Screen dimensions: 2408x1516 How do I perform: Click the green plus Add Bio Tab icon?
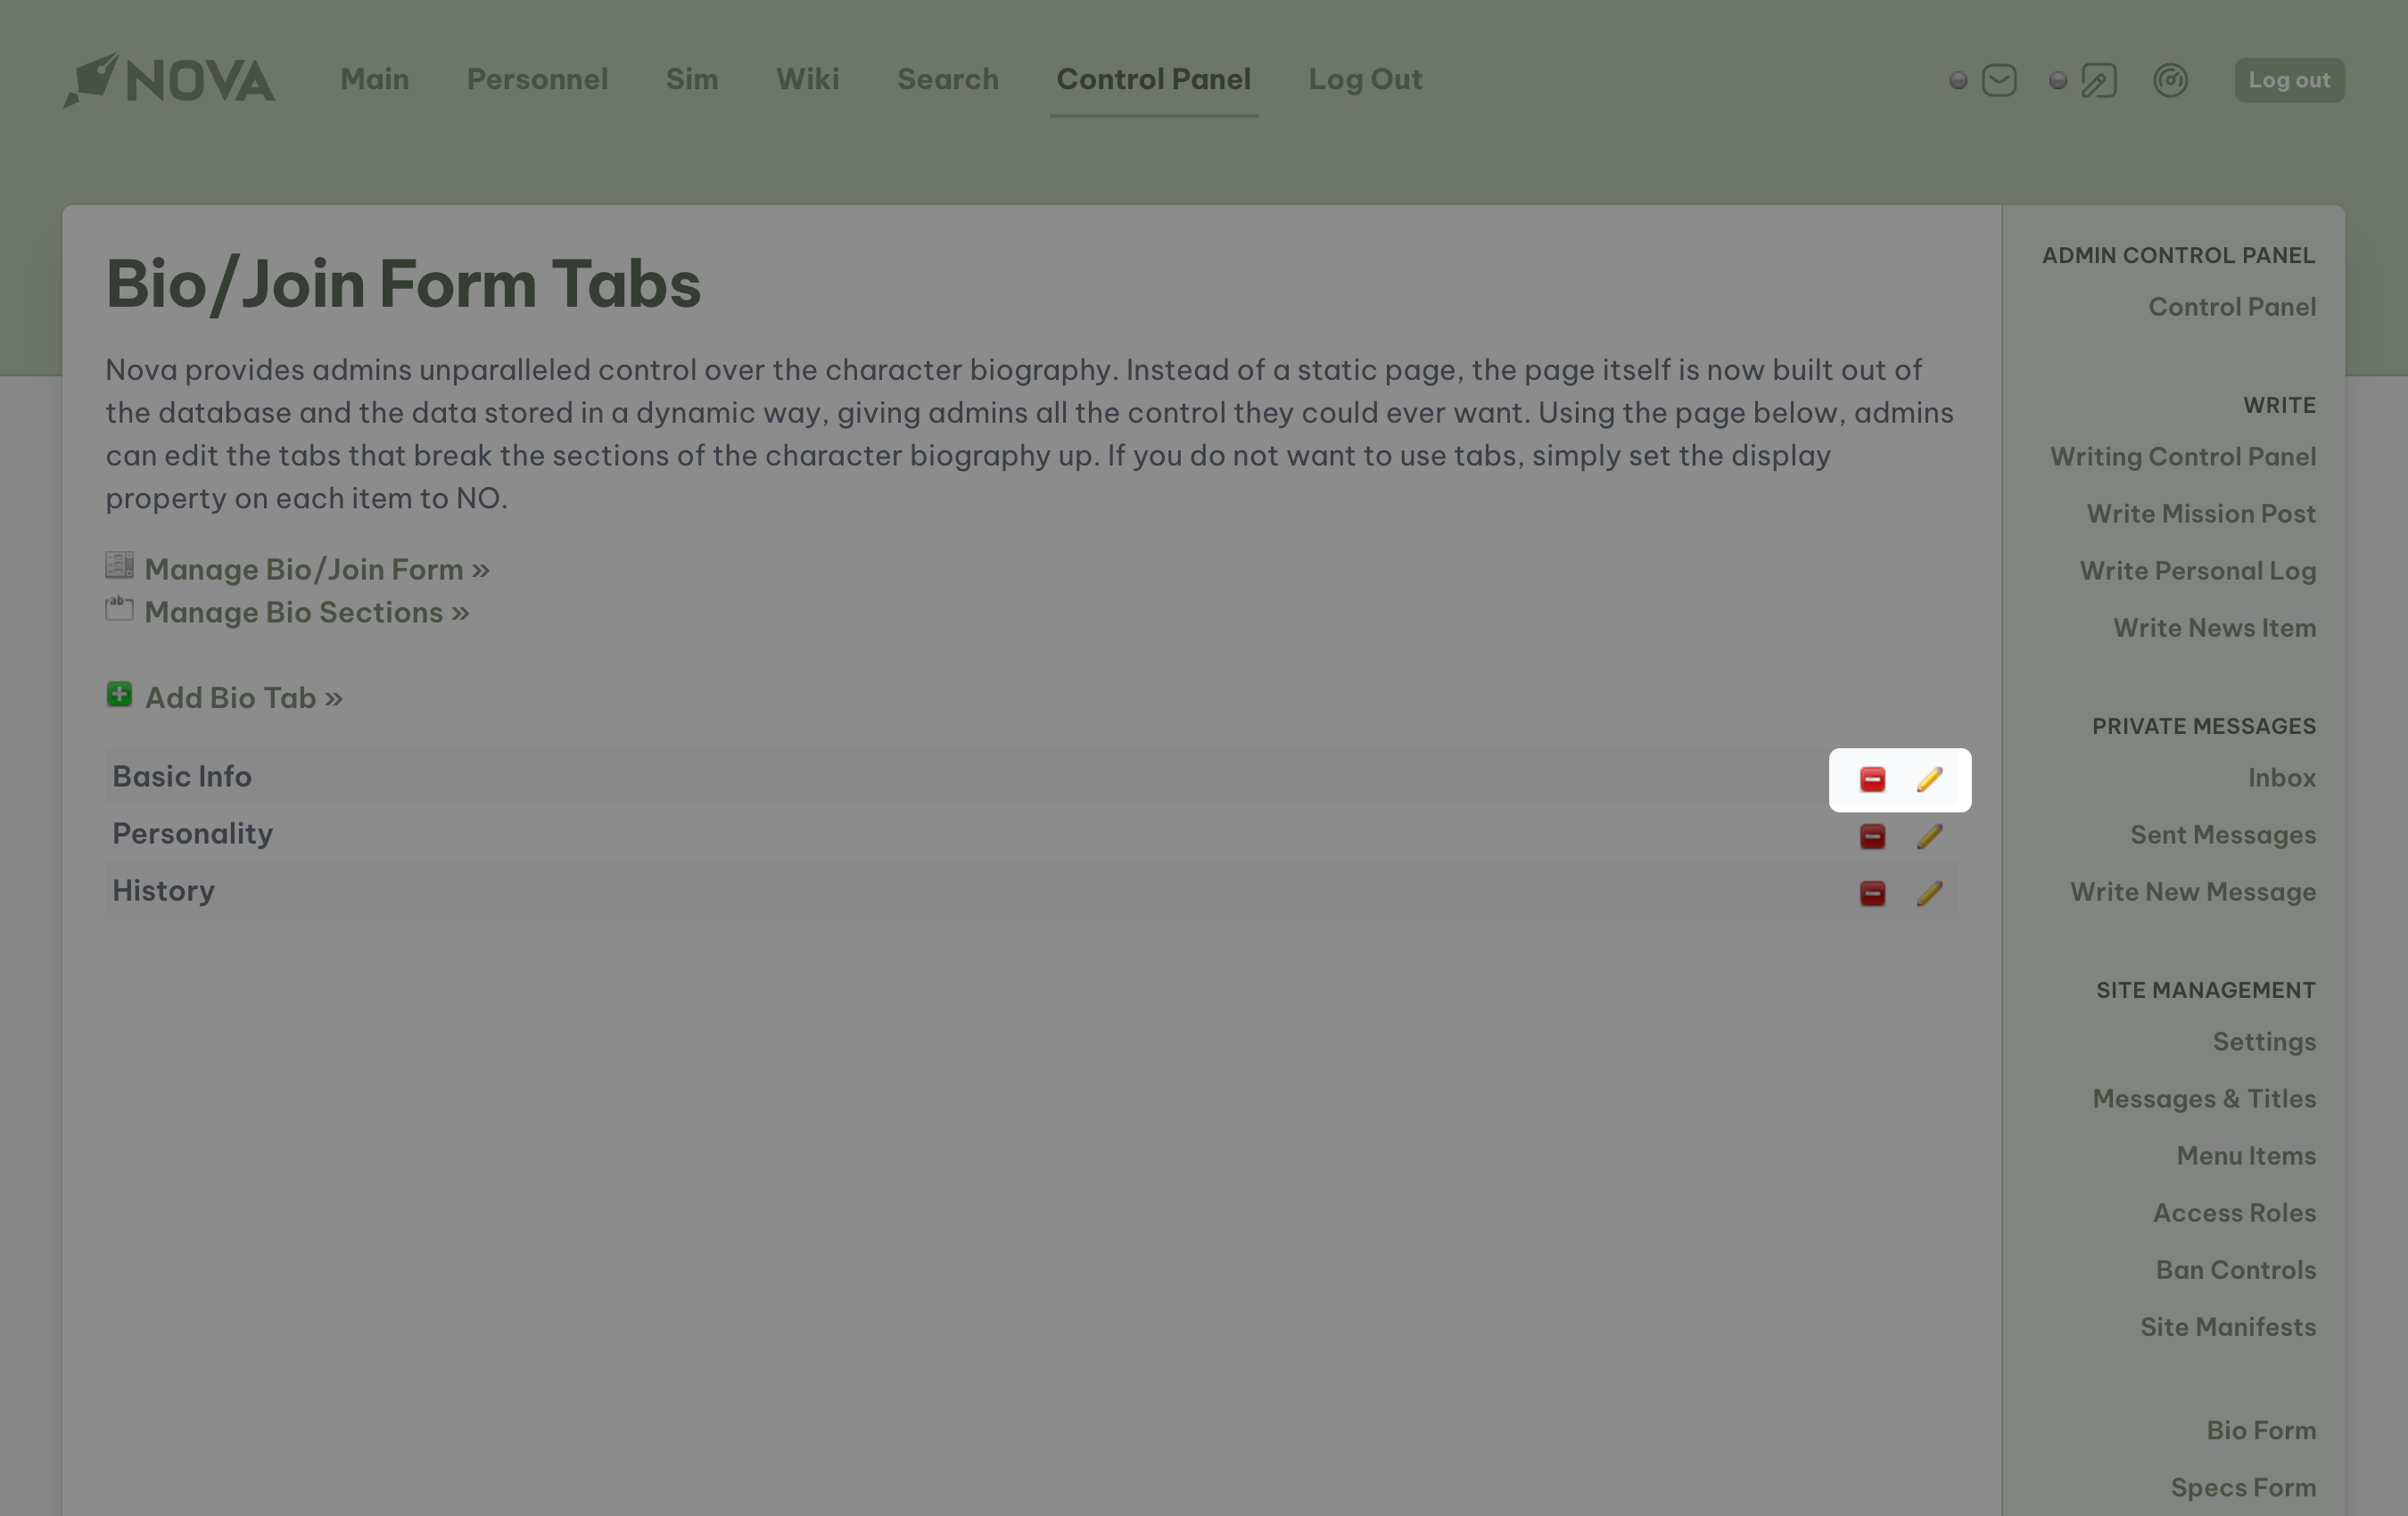click(x=119, y=695)
